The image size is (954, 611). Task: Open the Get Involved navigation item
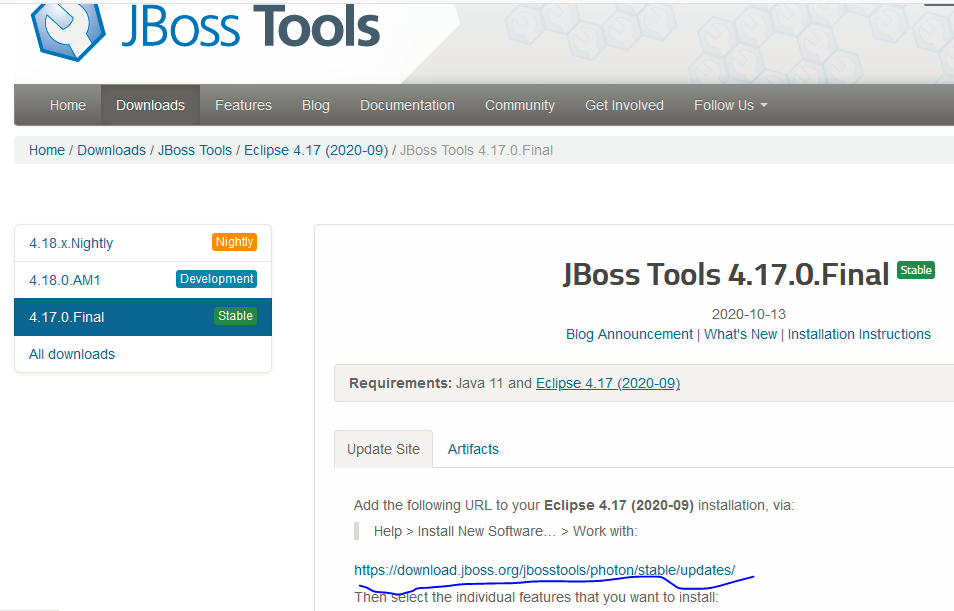click(624, 105)
